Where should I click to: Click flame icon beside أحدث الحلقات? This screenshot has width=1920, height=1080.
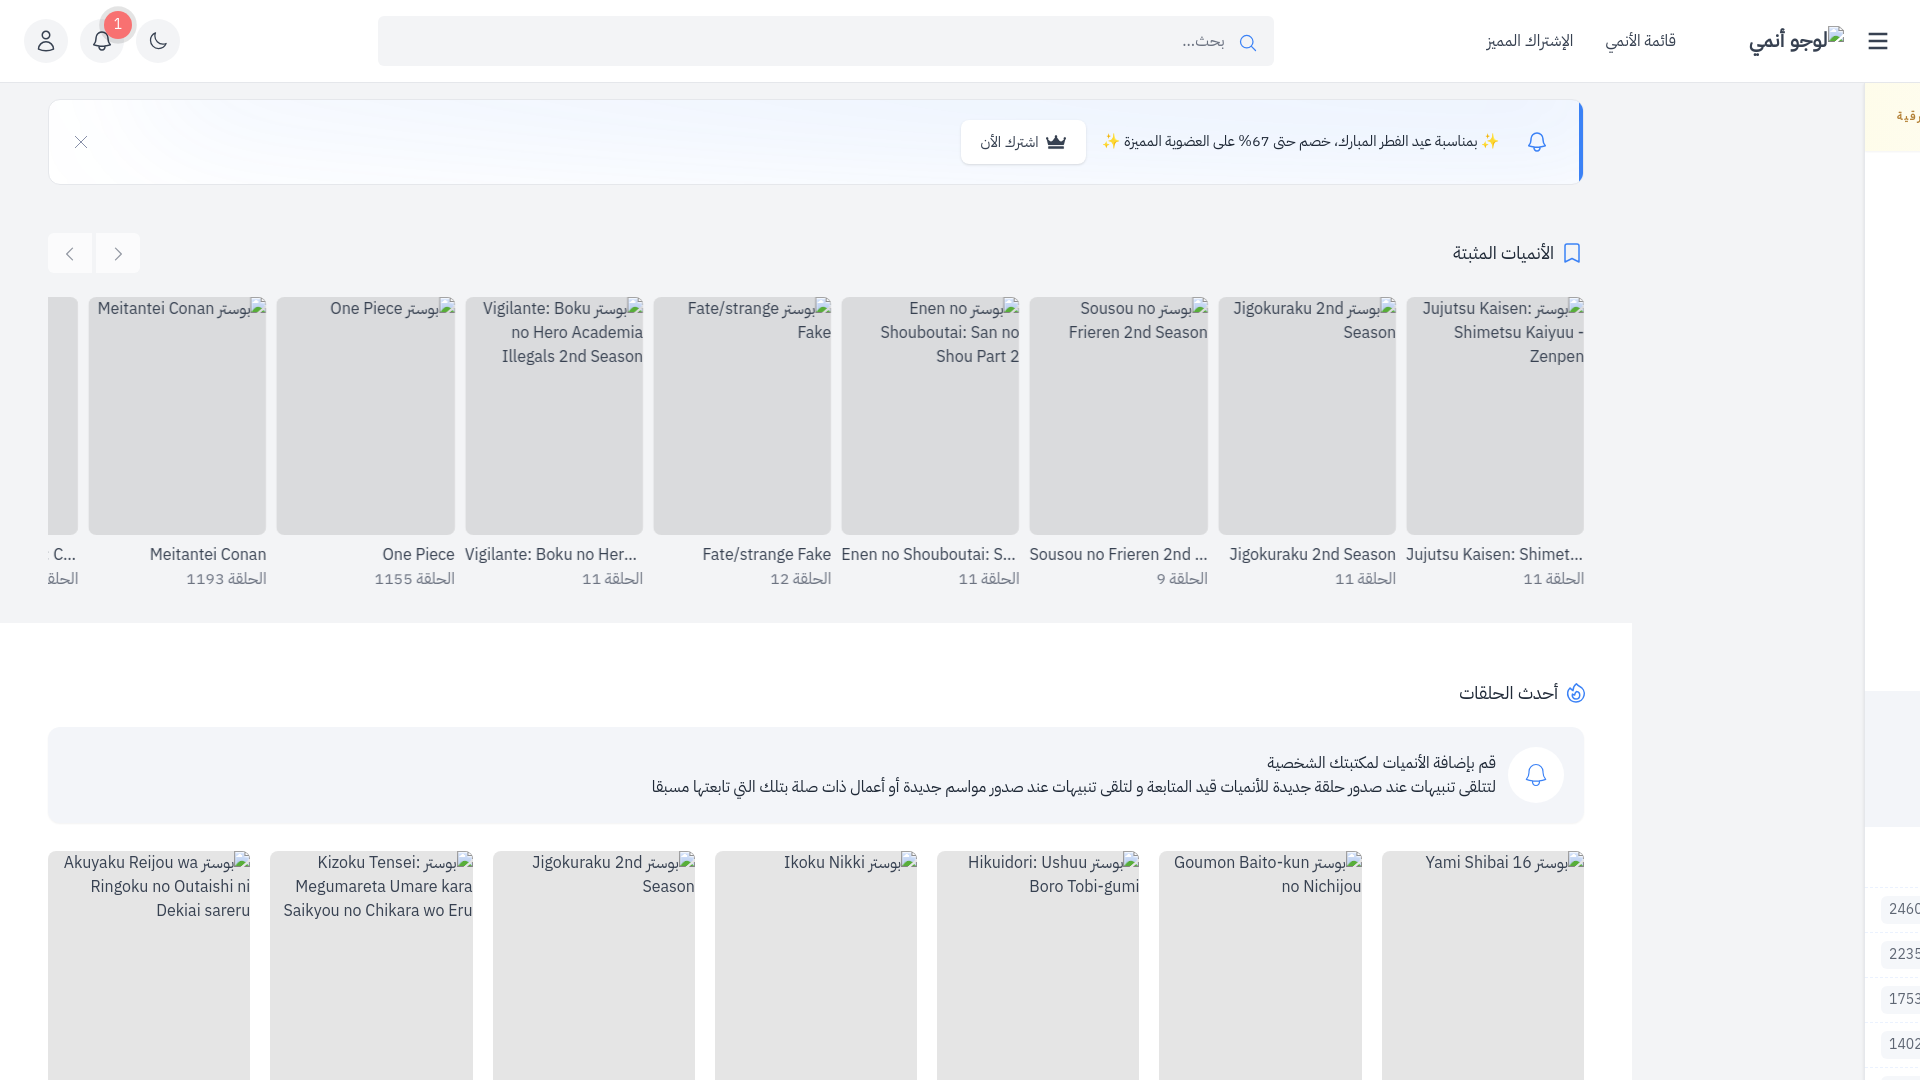point(1576,693)
